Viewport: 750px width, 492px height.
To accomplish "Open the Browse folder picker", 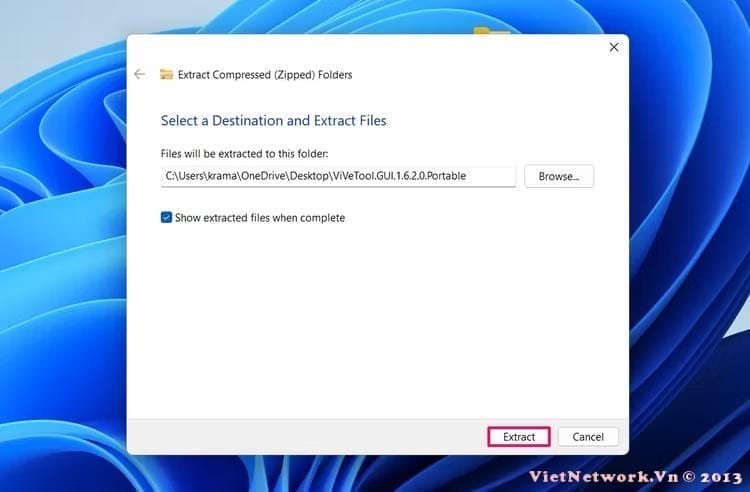I will click(x=558, y=176).
